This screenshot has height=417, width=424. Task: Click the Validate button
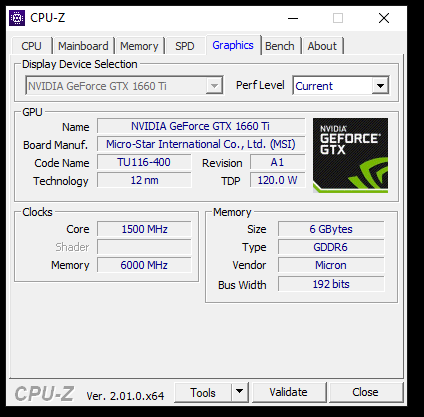(289, 392)
